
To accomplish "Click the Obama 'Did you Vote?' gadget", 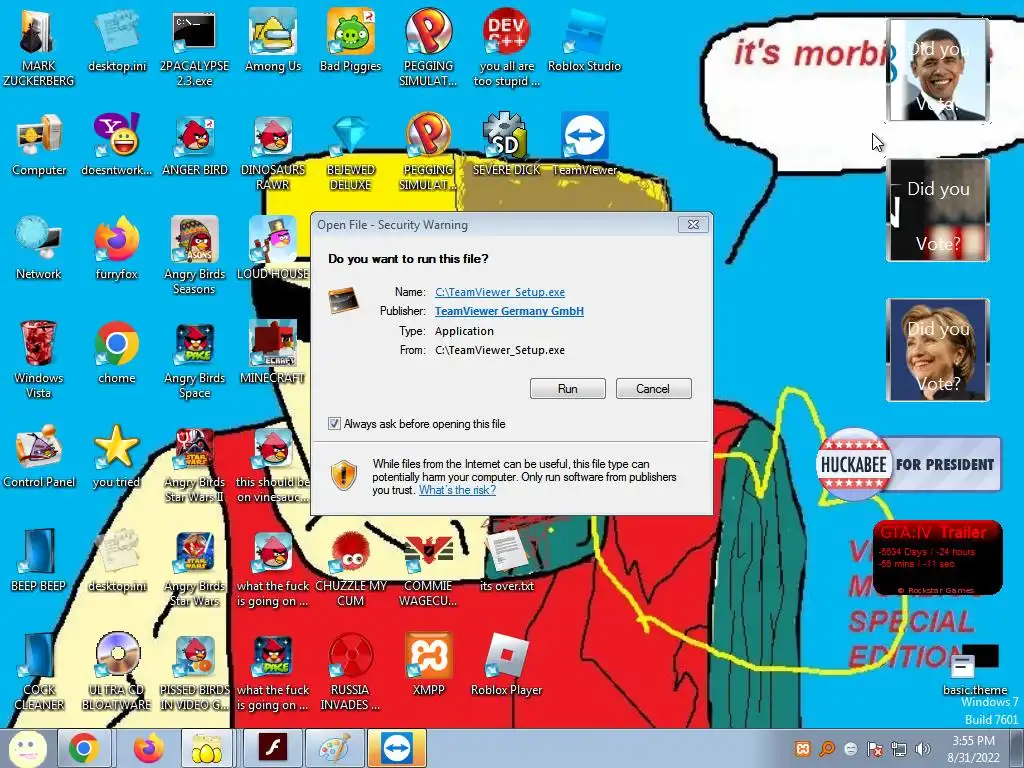I will (937, 70).
